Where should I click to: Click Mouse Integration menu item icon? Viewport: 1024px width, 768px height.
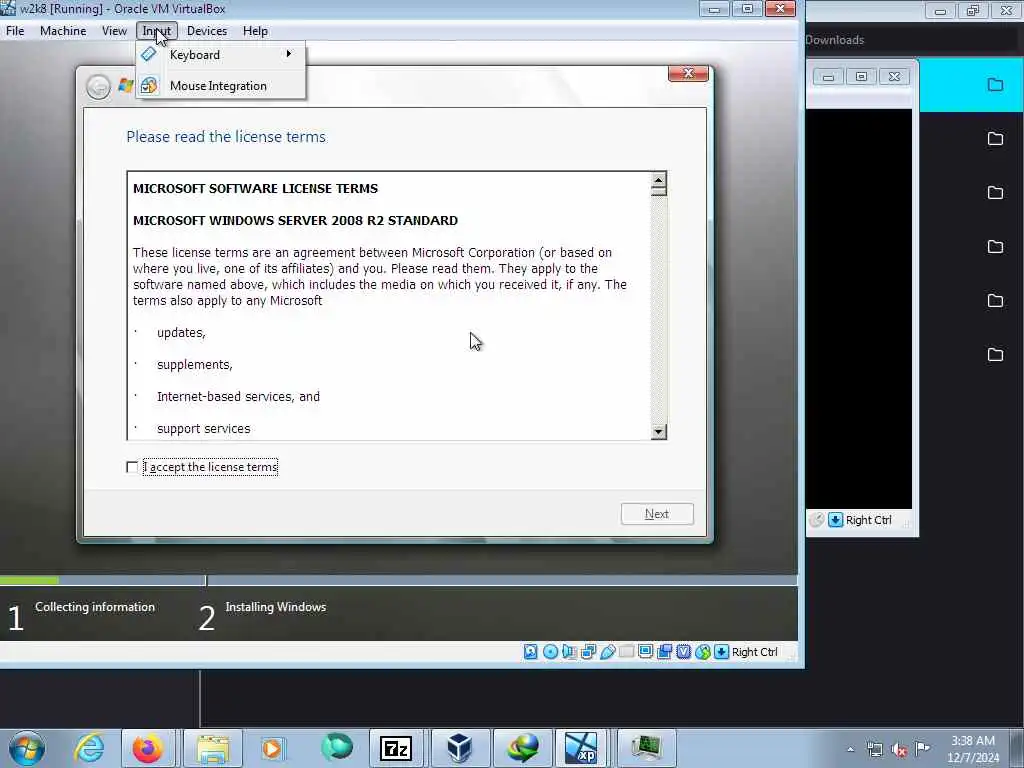(x=149, y=86)
